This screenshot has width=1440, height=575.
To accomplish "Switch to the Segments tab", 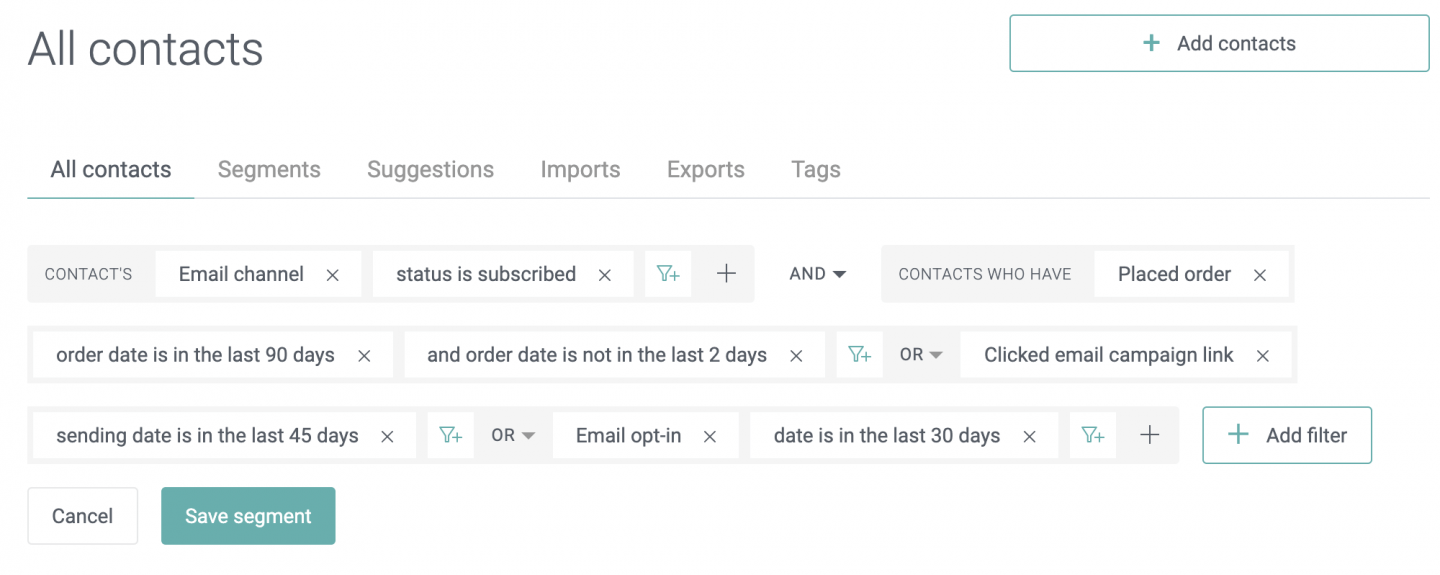I will (x=269, y=170).
